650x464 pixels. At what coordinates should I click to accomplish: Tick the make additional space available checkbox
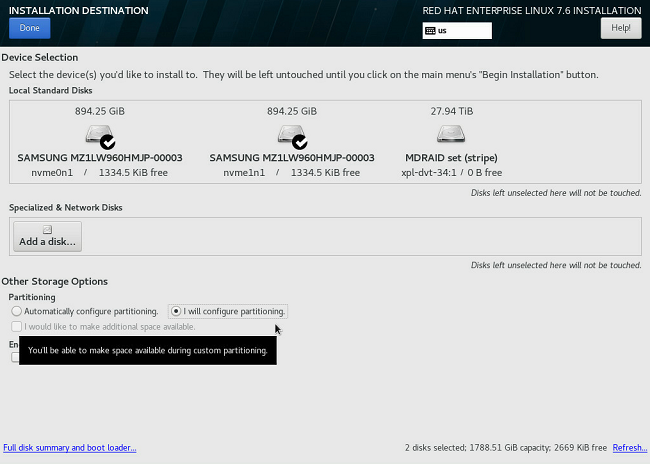[x=15, y=326]
